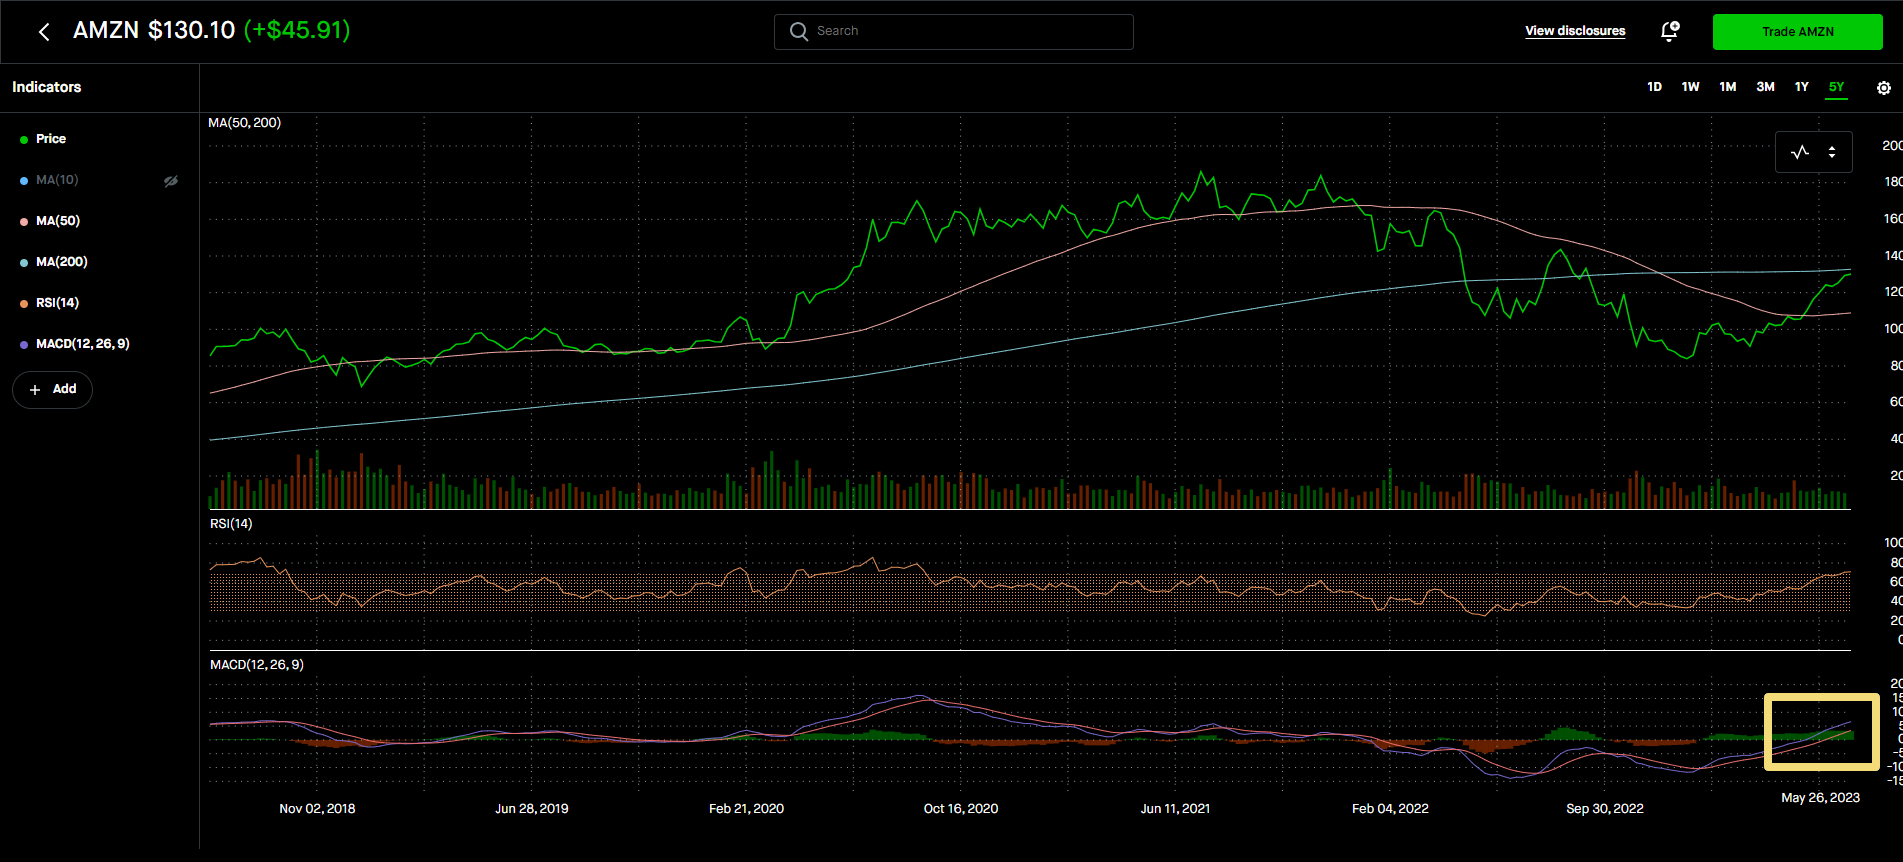1903x862 pixels.
Task: Select the MACD(12, 26, 9) indicator entry
Action: coord(82,344)
